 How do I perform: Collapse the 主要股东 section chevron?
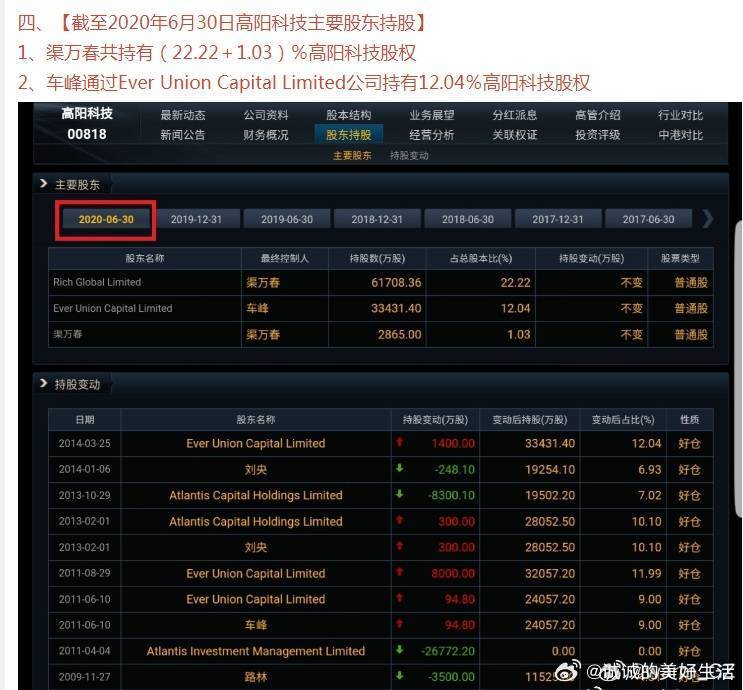(44, 183)
